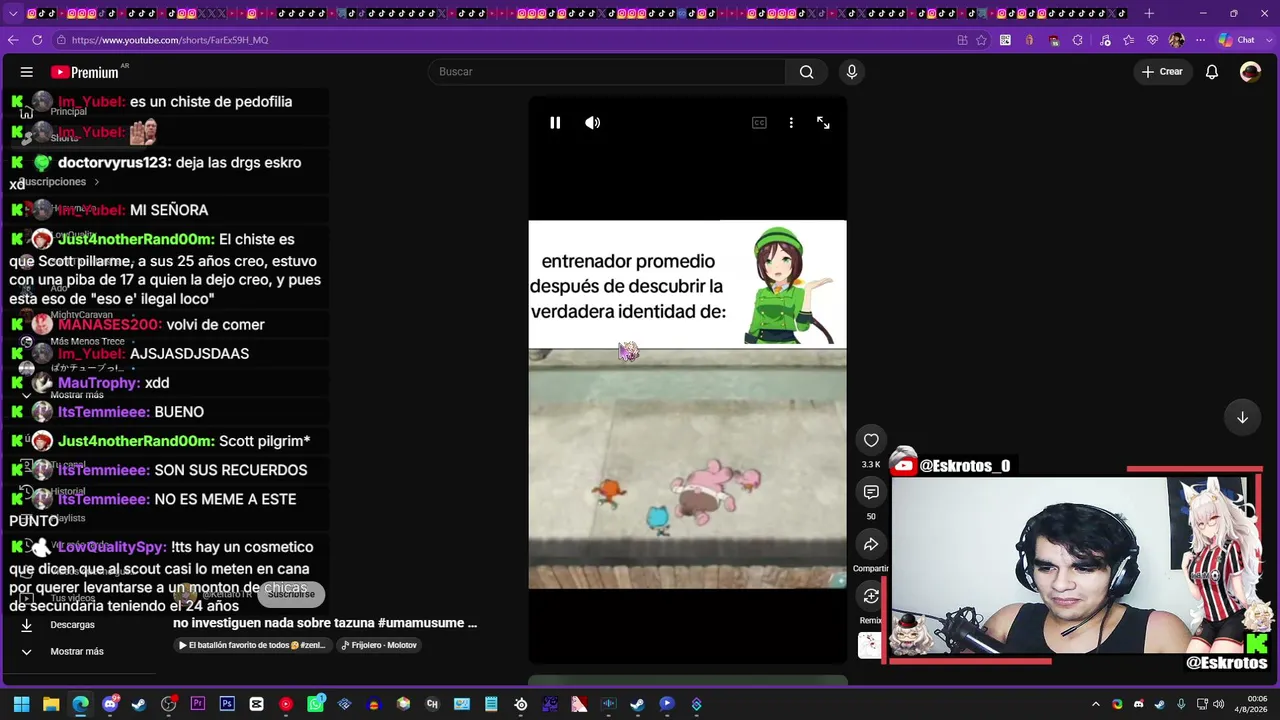This screenshot has height=720, width=1280.
Task: Open a new browser tab
Action: (1149, 13)
